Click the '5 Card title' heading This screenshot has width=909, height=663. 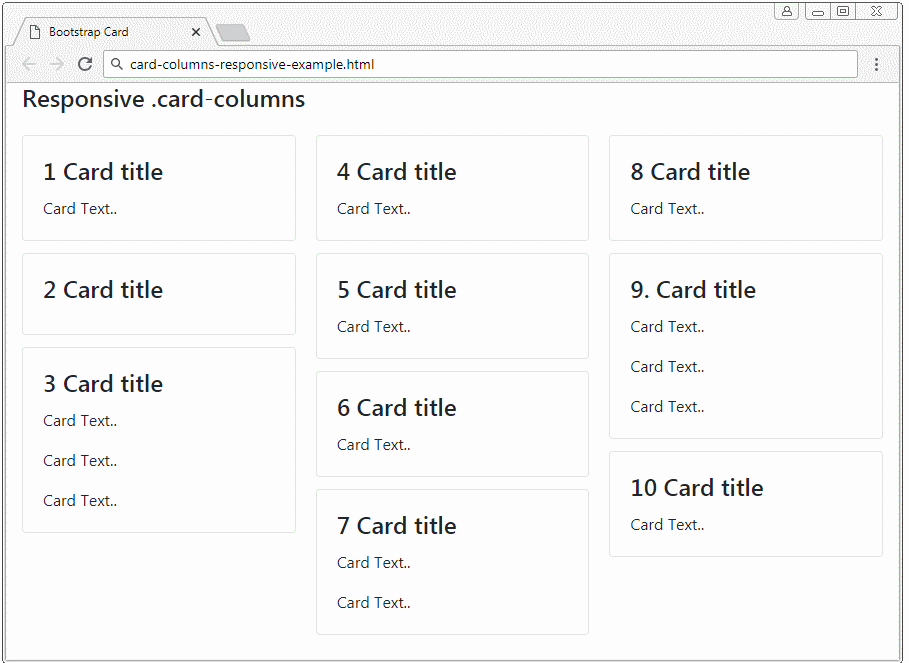396,290
